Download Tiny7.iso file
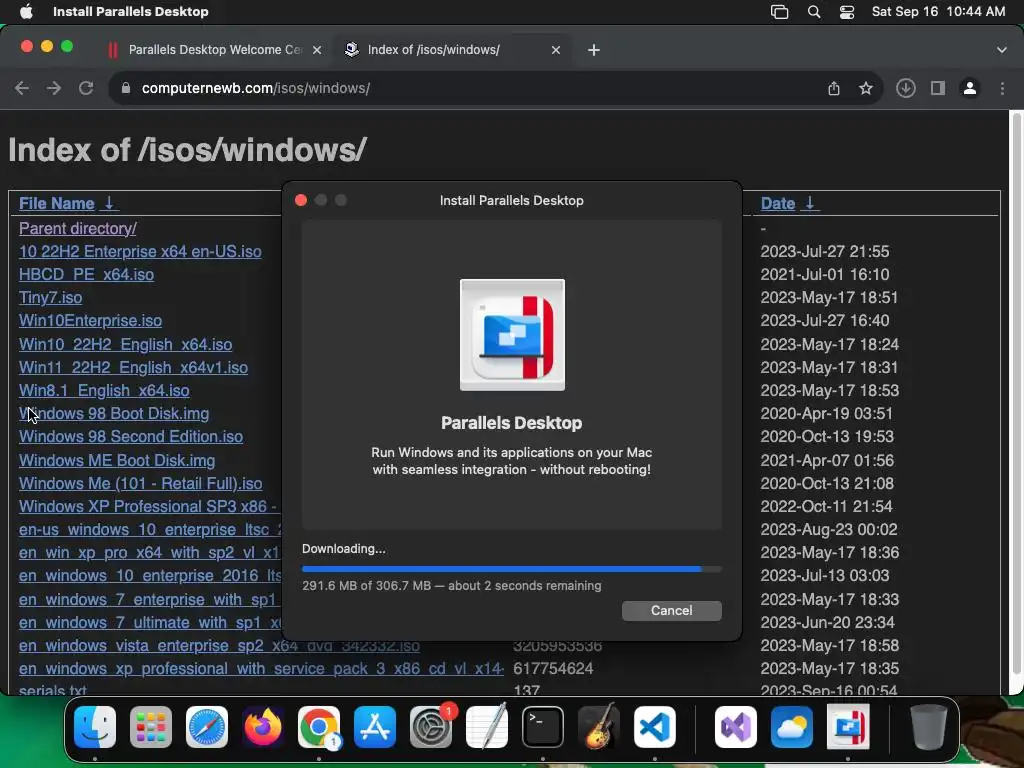1024x768 pixels. tap(50, 297)
